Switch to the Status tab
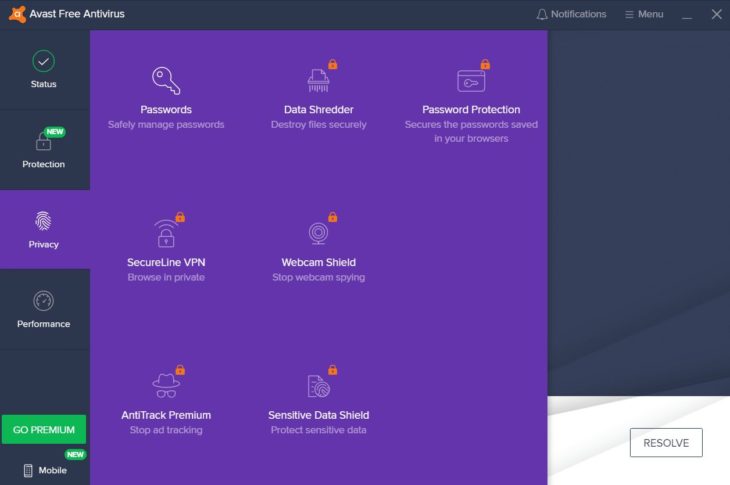This screenshot has height=485, width=730. pos(43,70)
